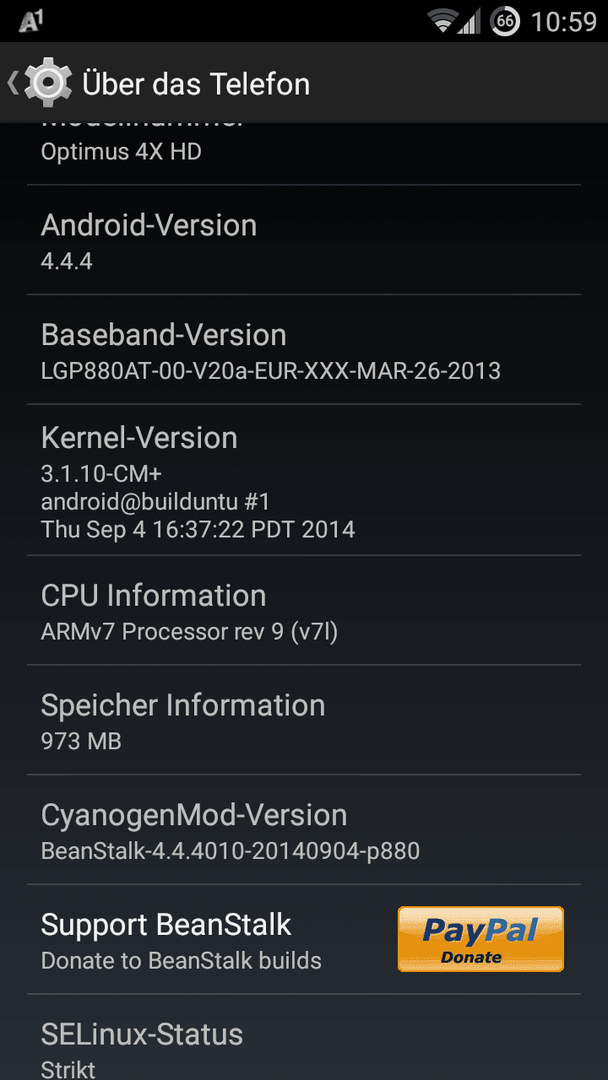Tap the Über das Telefon title
The height and width of the screenshot is (1080, 608).
pyautogui.click(x=196, y=84)
